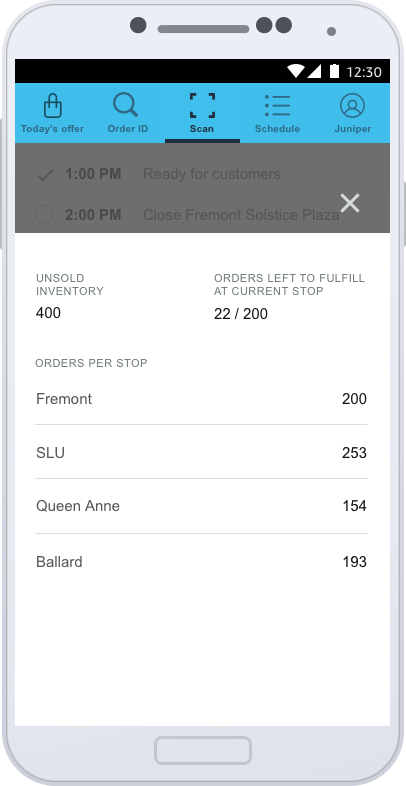Open Juniper profile avatar icon
The width and height of the screenshot is (406, 786).
coord(352,105)
